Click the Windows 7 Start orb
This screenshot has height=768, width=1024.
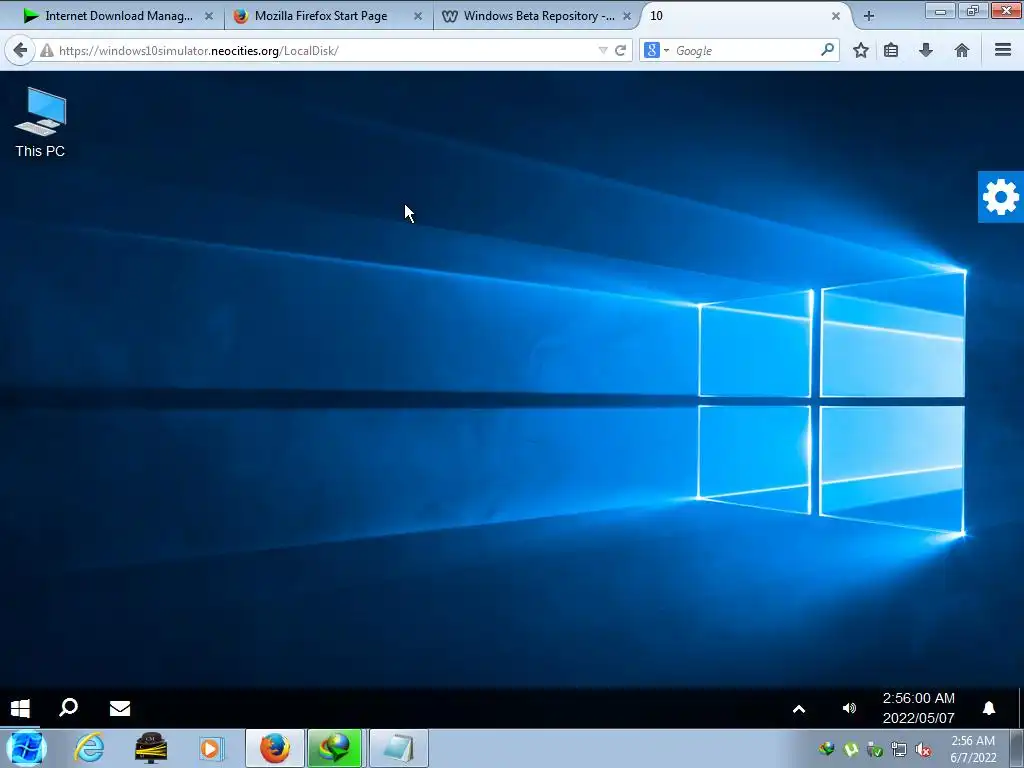click(x=26, y=748)
